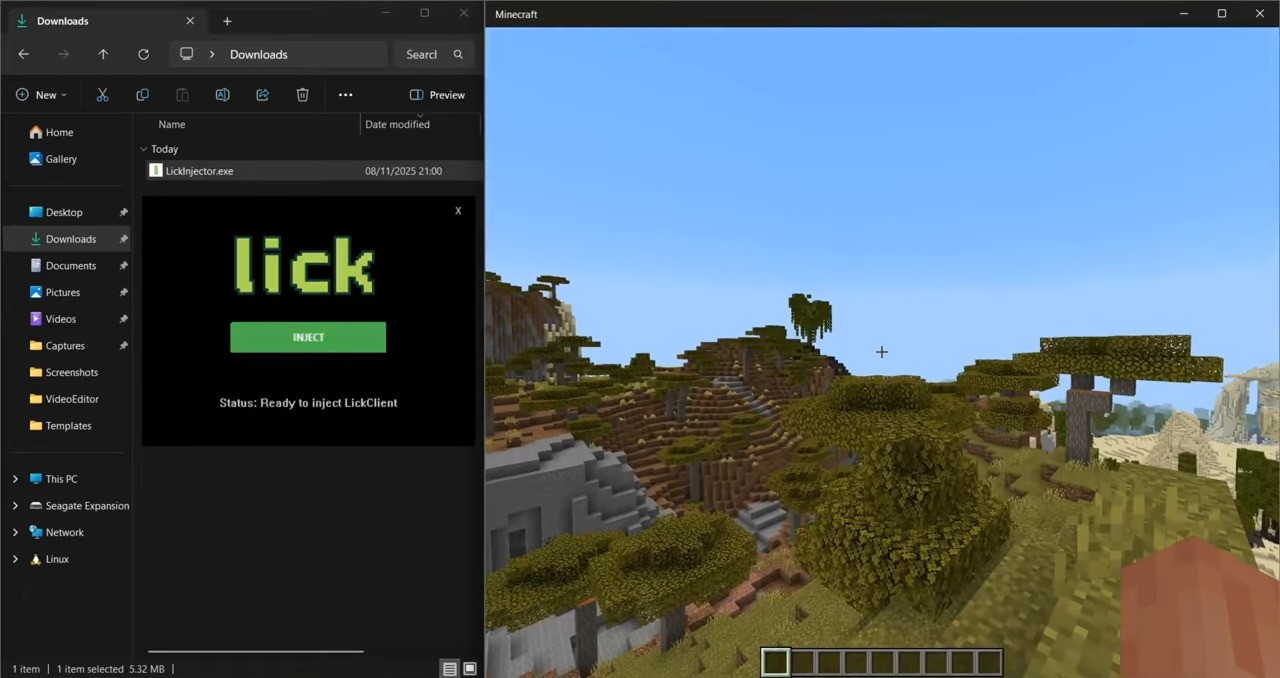Viewport: 1280px width, 678px height.
Task: Select Documents in the navigation pane
Action: pos(70,266)
